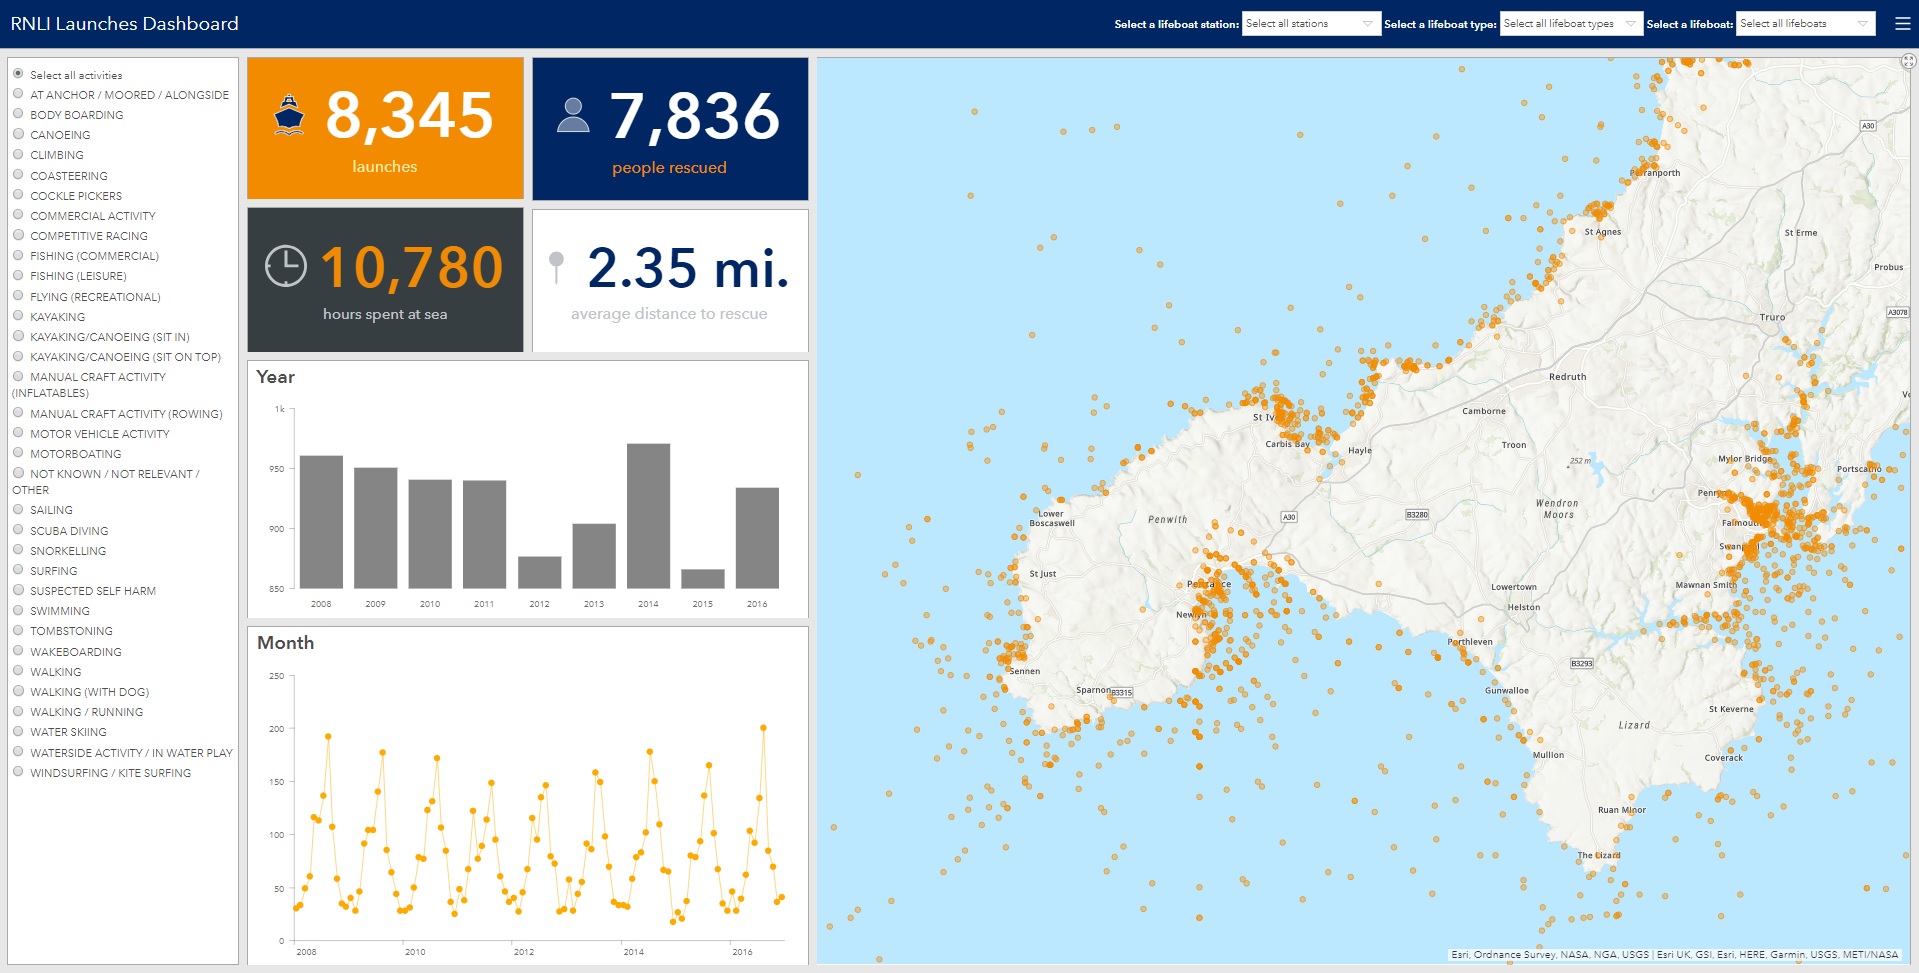Viewport: 1919px width, 973px height.
Task: Click the 2.35 mi. average distance value
Action: coord(688,267)
